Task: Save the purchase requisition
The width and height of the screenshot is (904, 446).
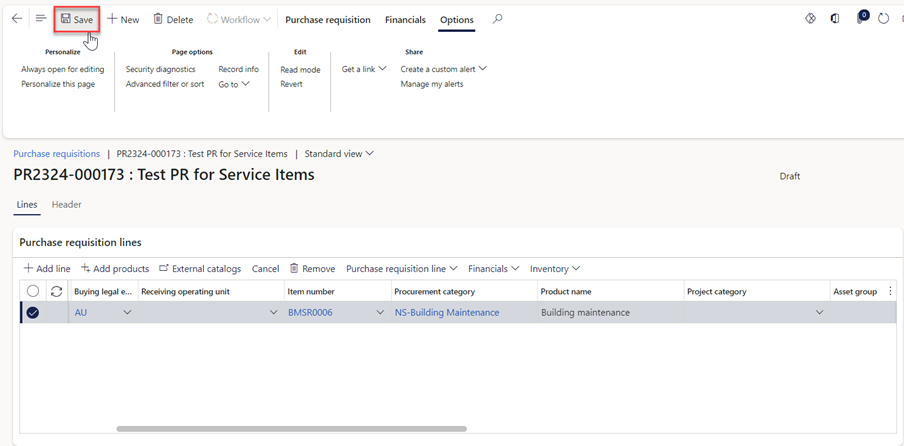Action: 77,20
